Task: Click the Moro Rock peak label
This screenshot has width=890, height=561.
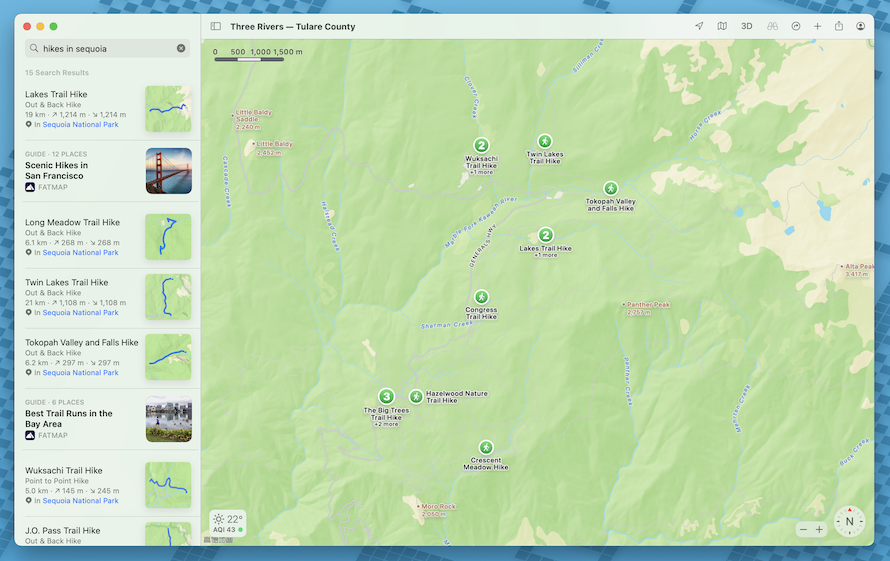Action: coord(436,510)
